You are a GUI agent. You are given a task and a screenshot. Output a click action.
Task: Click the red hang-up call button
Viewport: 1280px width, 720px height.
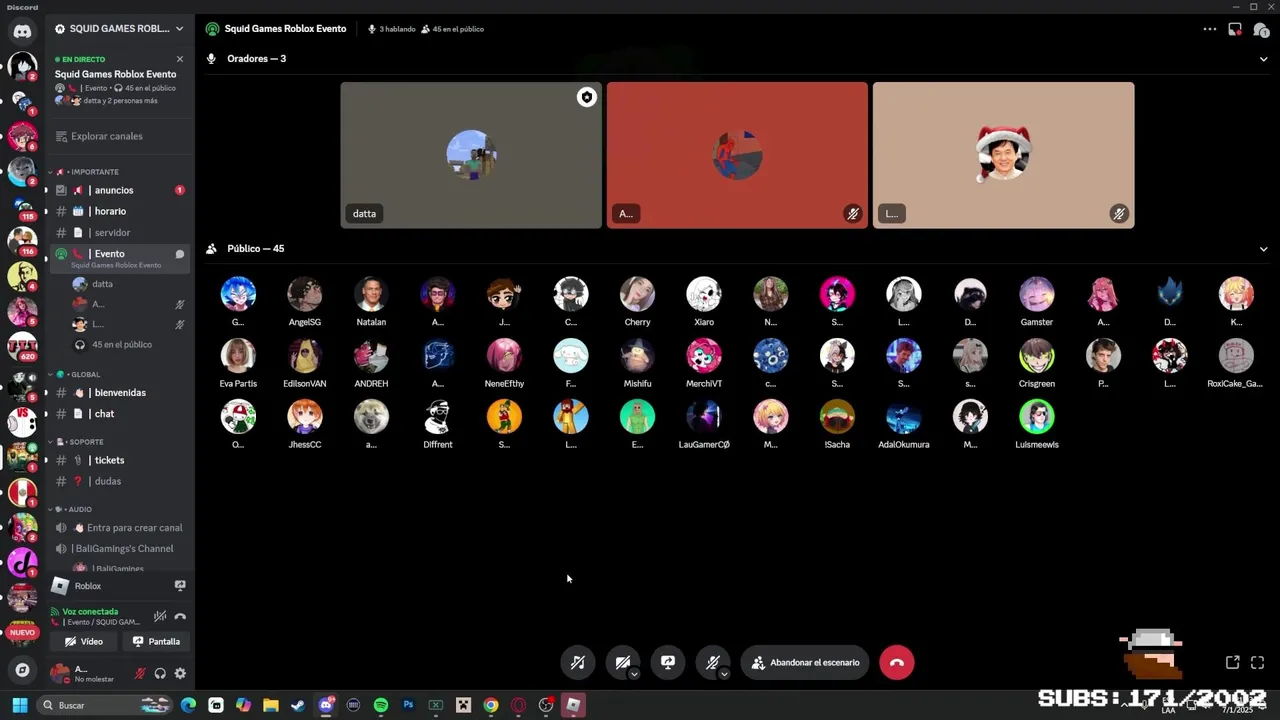click(x=896, y=662)
